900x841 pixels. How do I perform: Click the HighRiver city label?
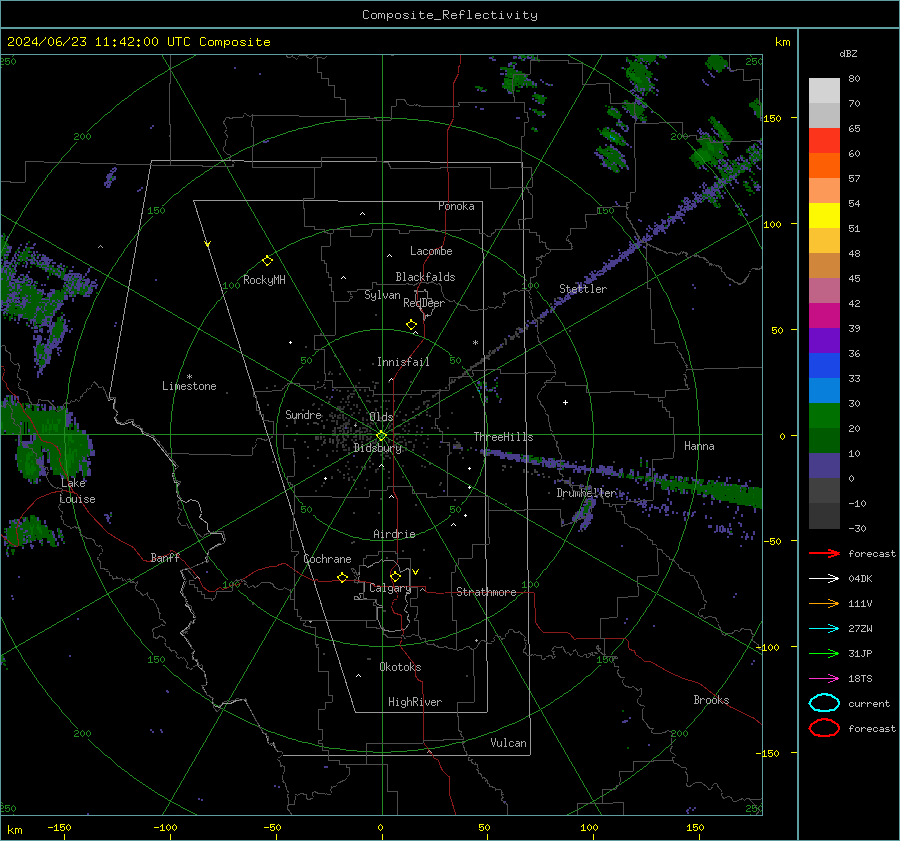[x=415, y=702]
